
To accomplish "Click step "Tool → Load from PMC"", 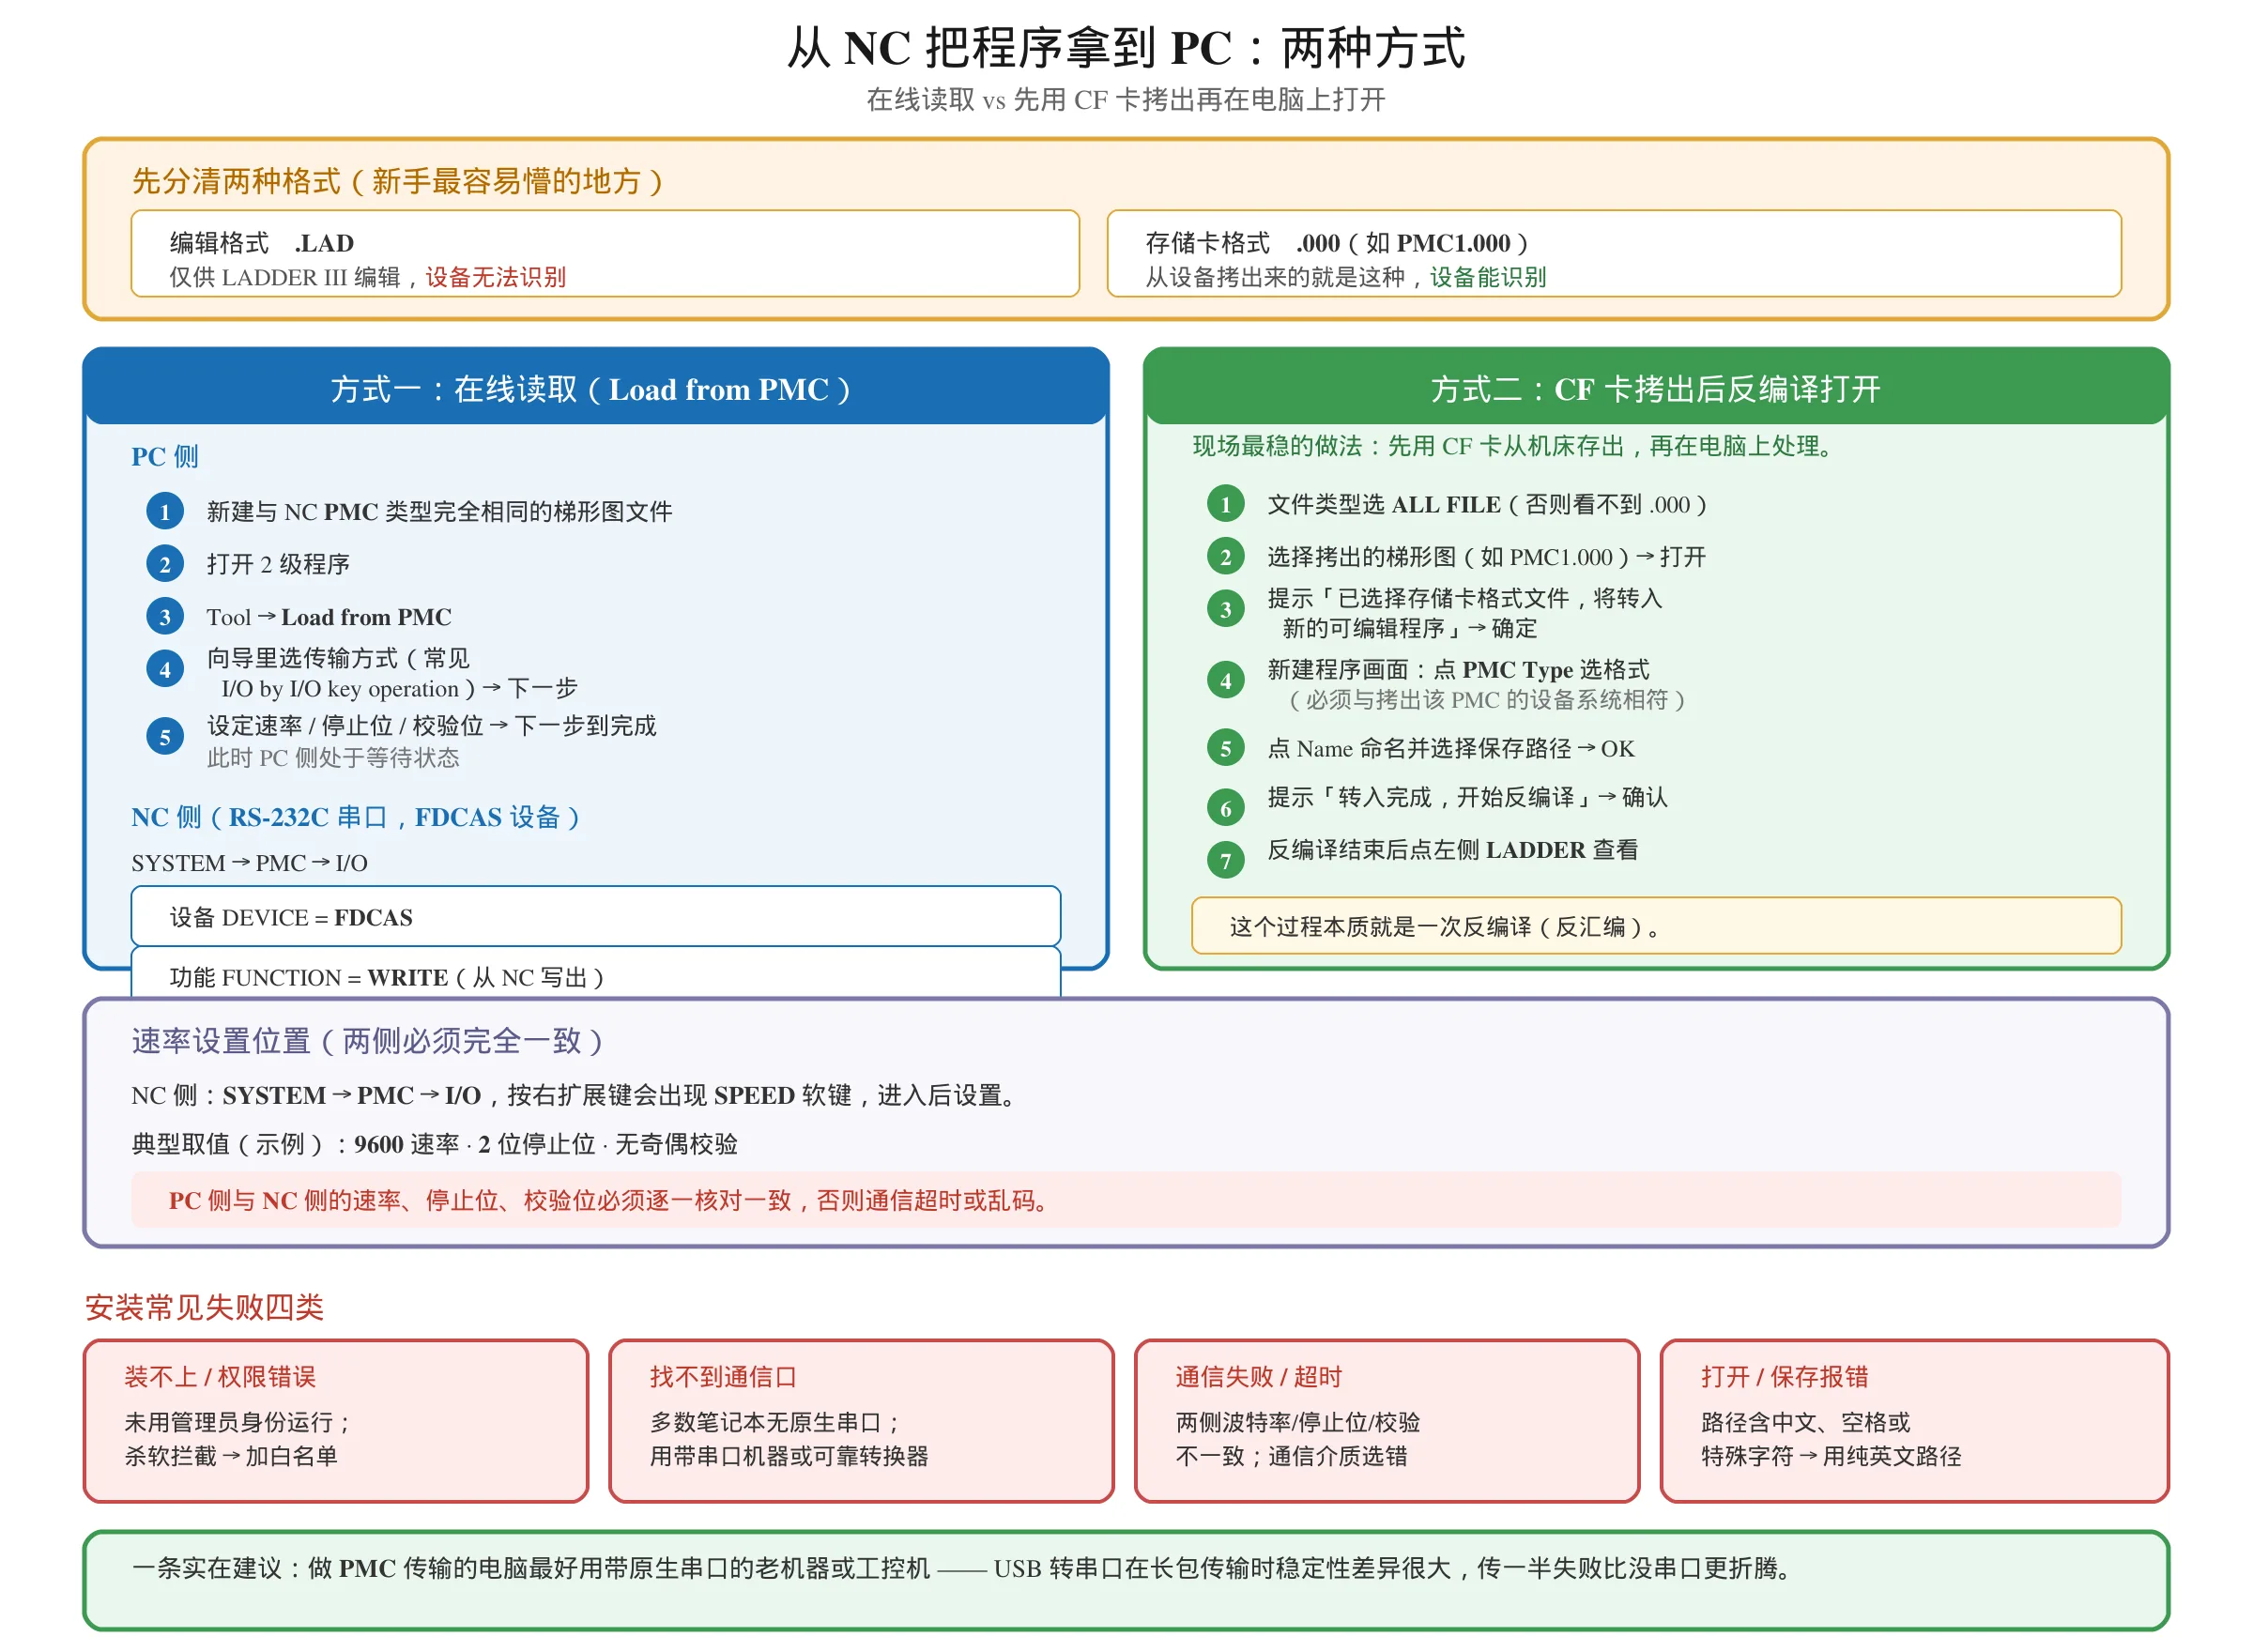I will 329,617.
